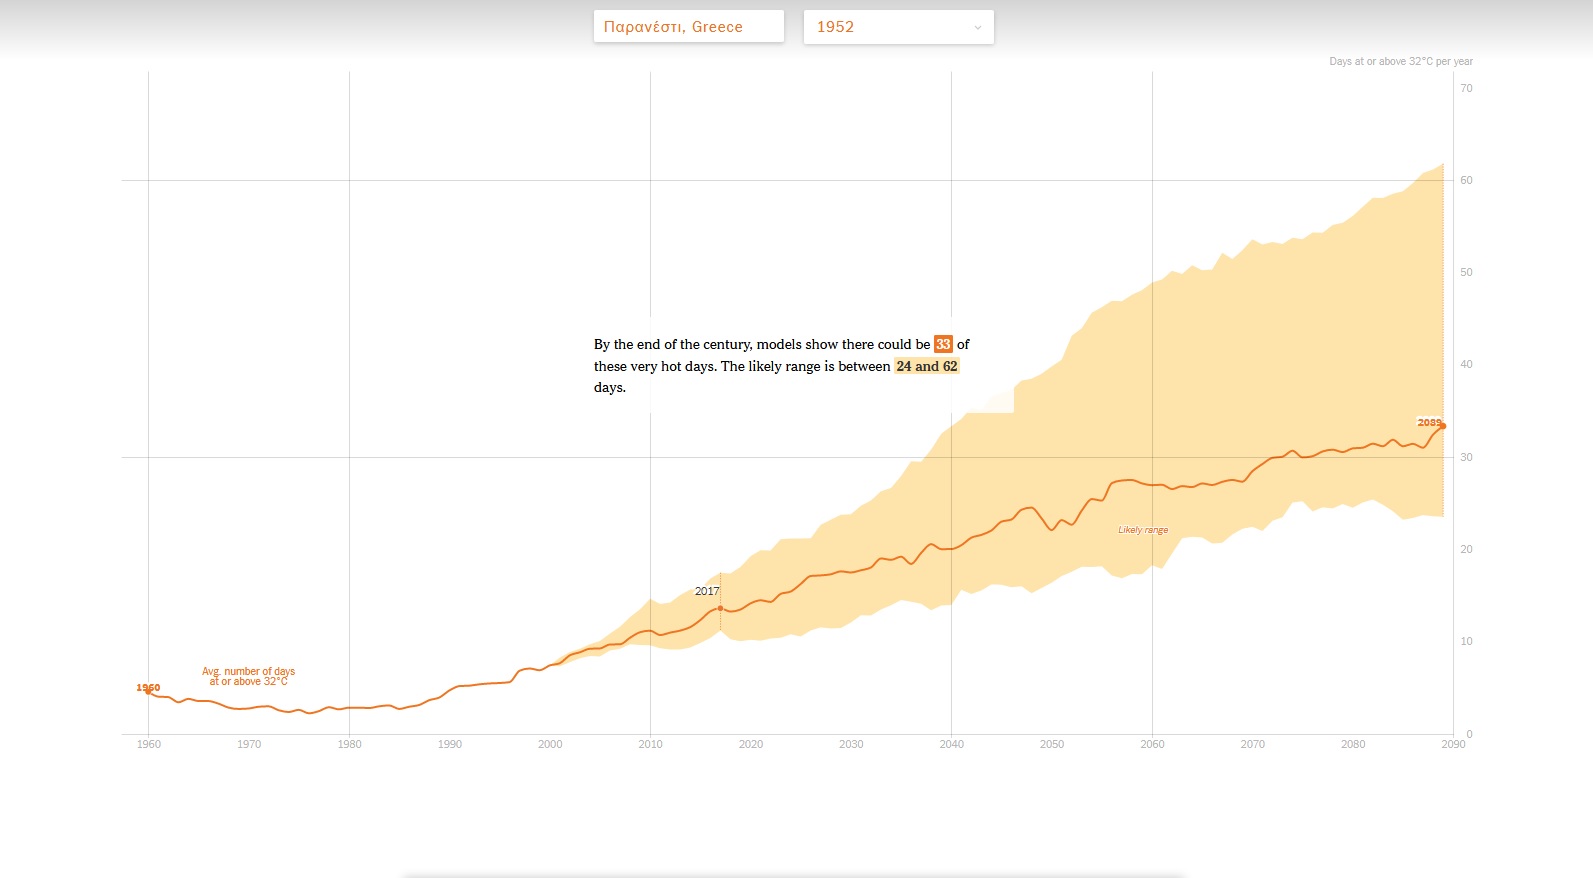The image size is (1593, 878).
Task: Click the highlighted 33 value in the annotation
Action: pyautogui.click(x=943, y=344)
